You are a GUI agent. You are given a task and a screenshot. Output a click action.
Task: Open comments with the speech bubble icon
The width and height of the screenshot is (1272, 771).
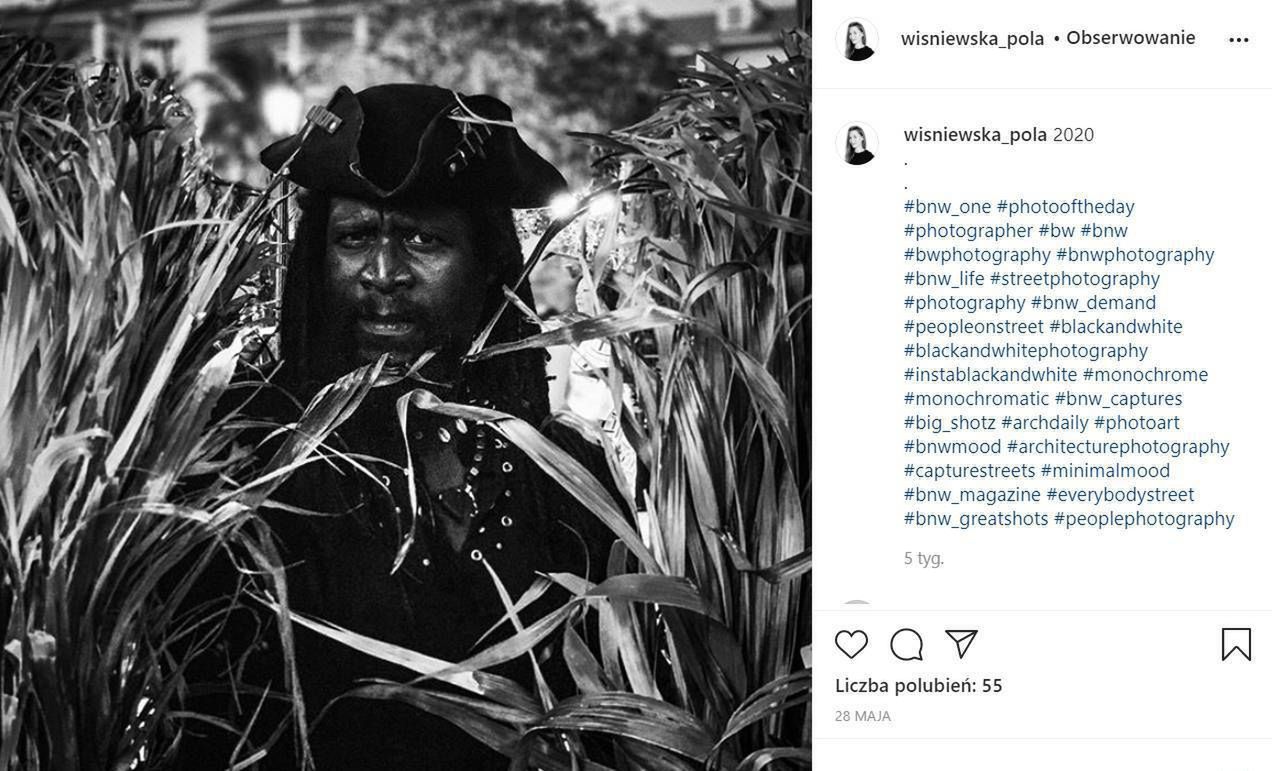click(906, 644)
